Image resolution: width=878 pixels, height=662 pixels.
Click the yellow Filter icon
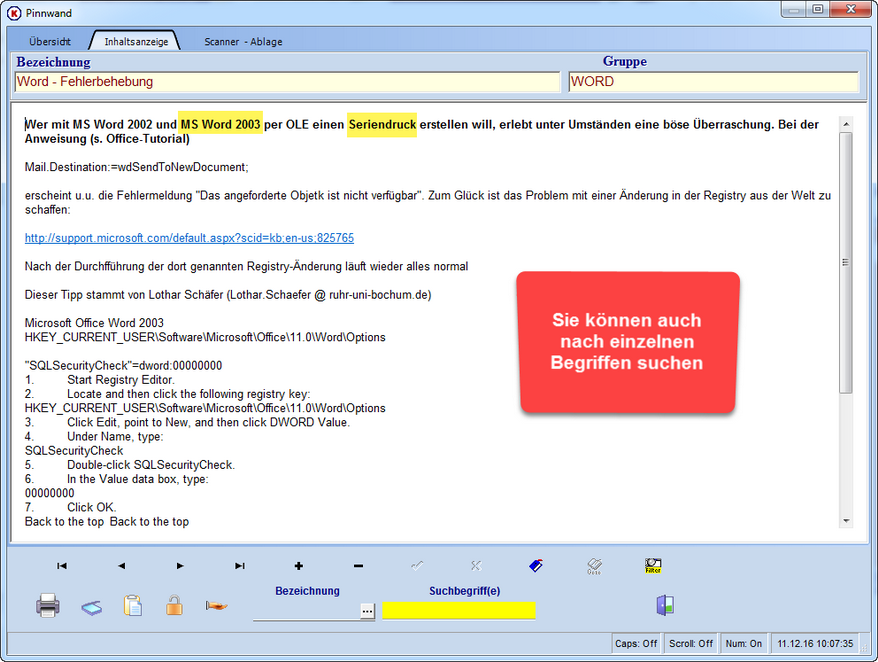pyautogui.click(x=653, y=566)
